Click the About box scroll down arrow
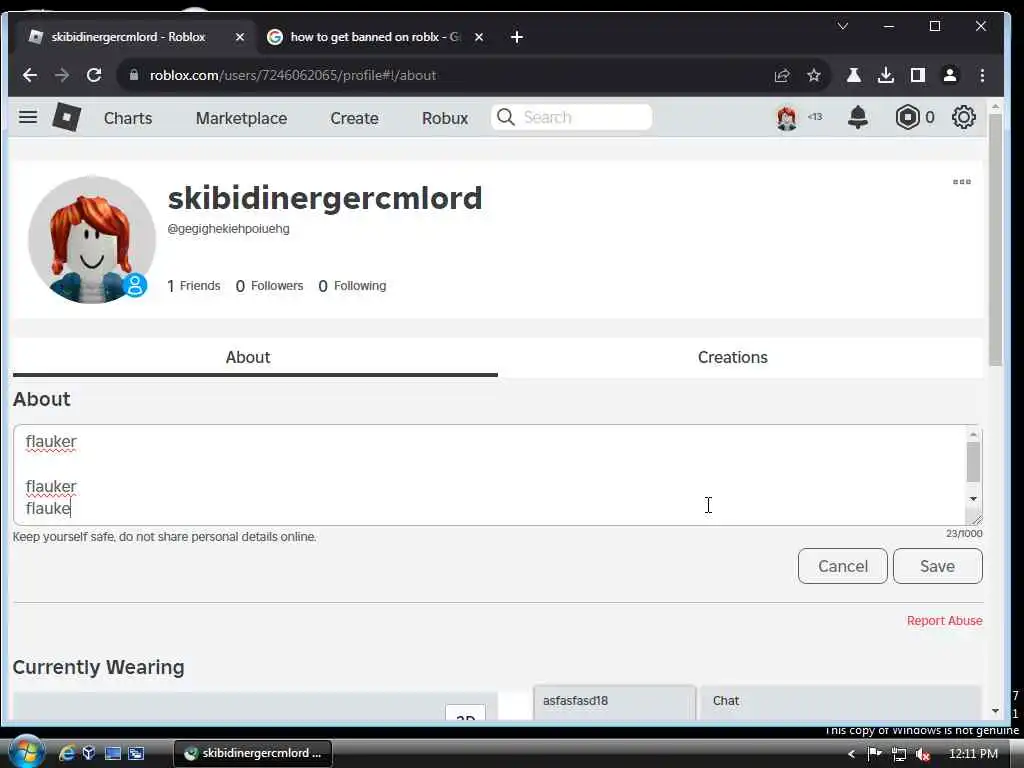1024x768 pixels. tap(973, 499)
